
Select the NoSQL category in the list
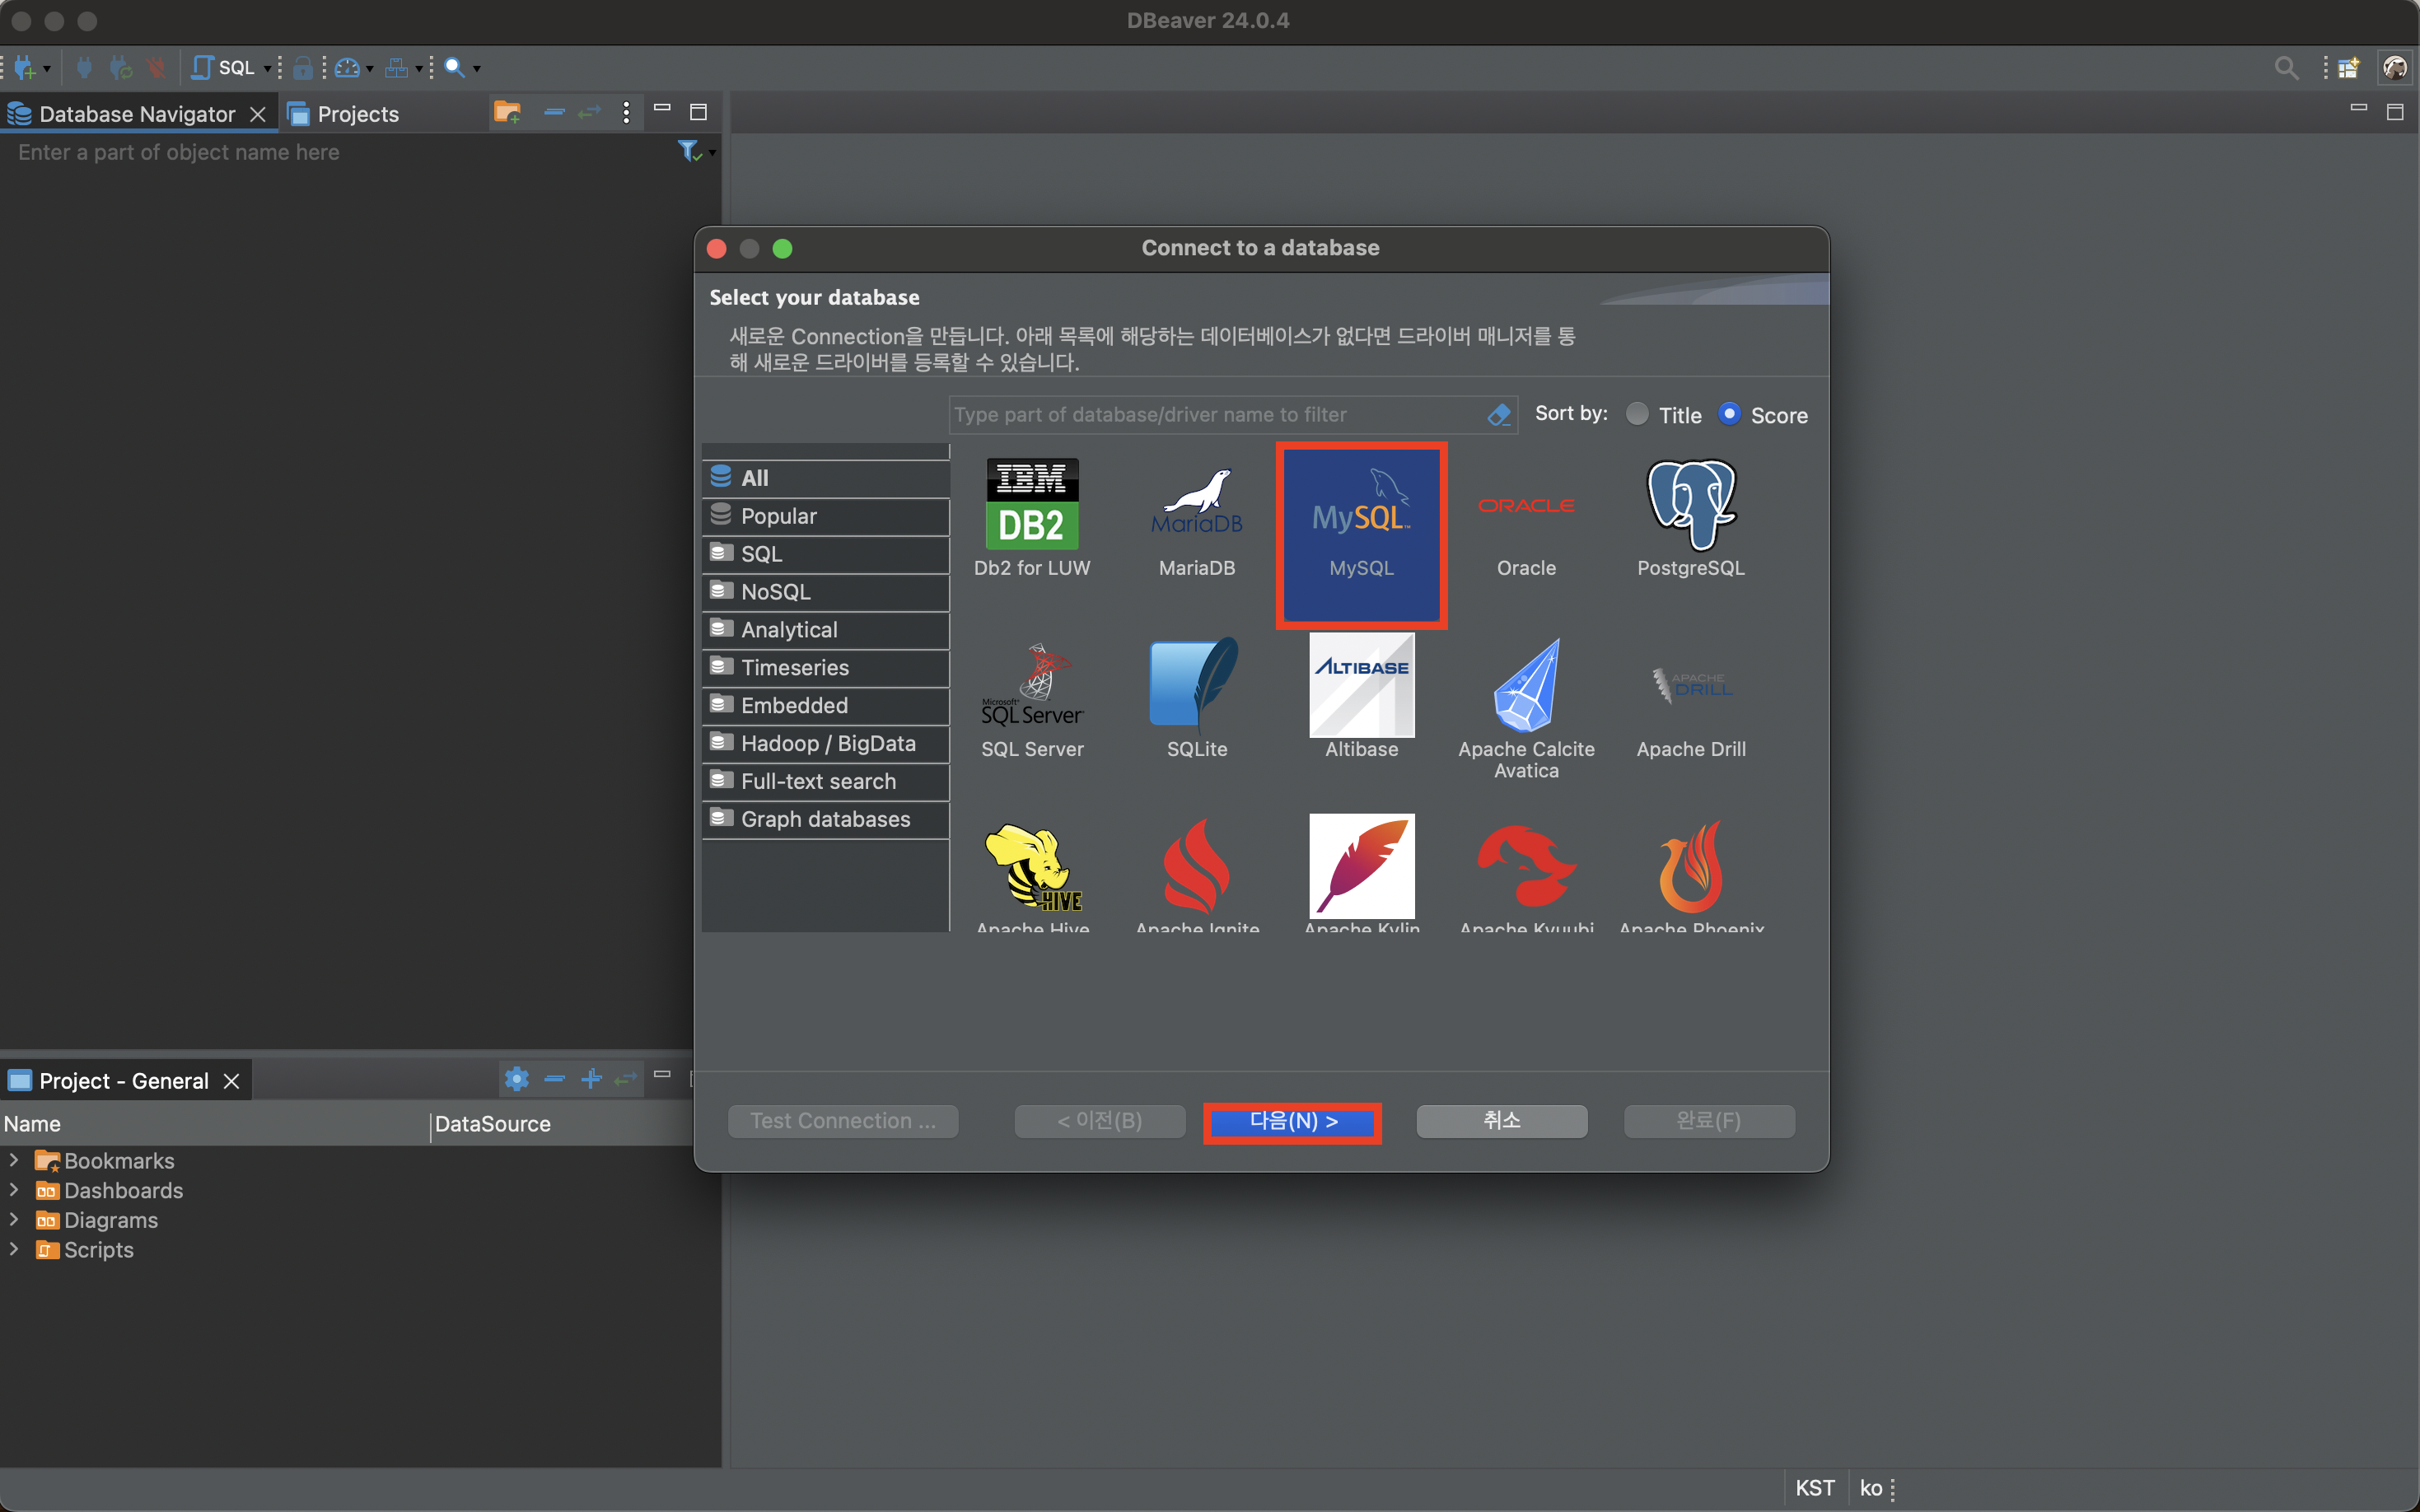(x=776, y=592)
